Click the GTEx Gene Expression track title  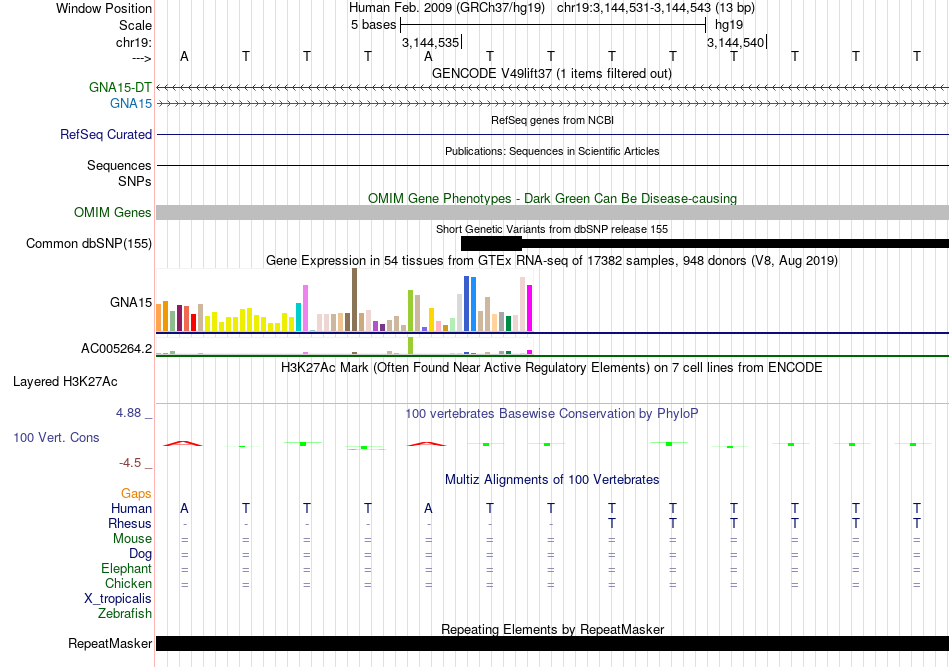552,260
